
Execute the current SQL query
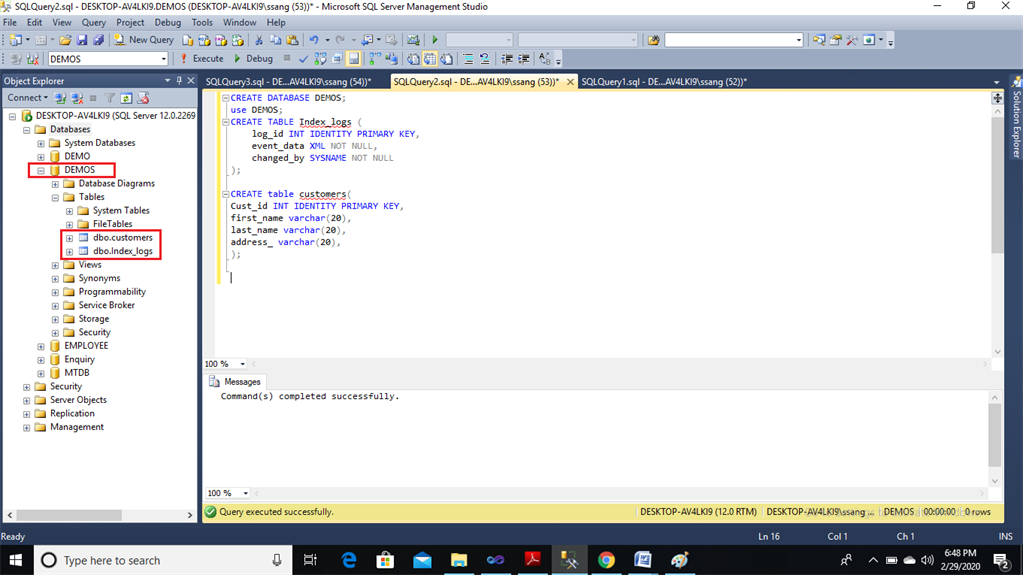point(202,59)
